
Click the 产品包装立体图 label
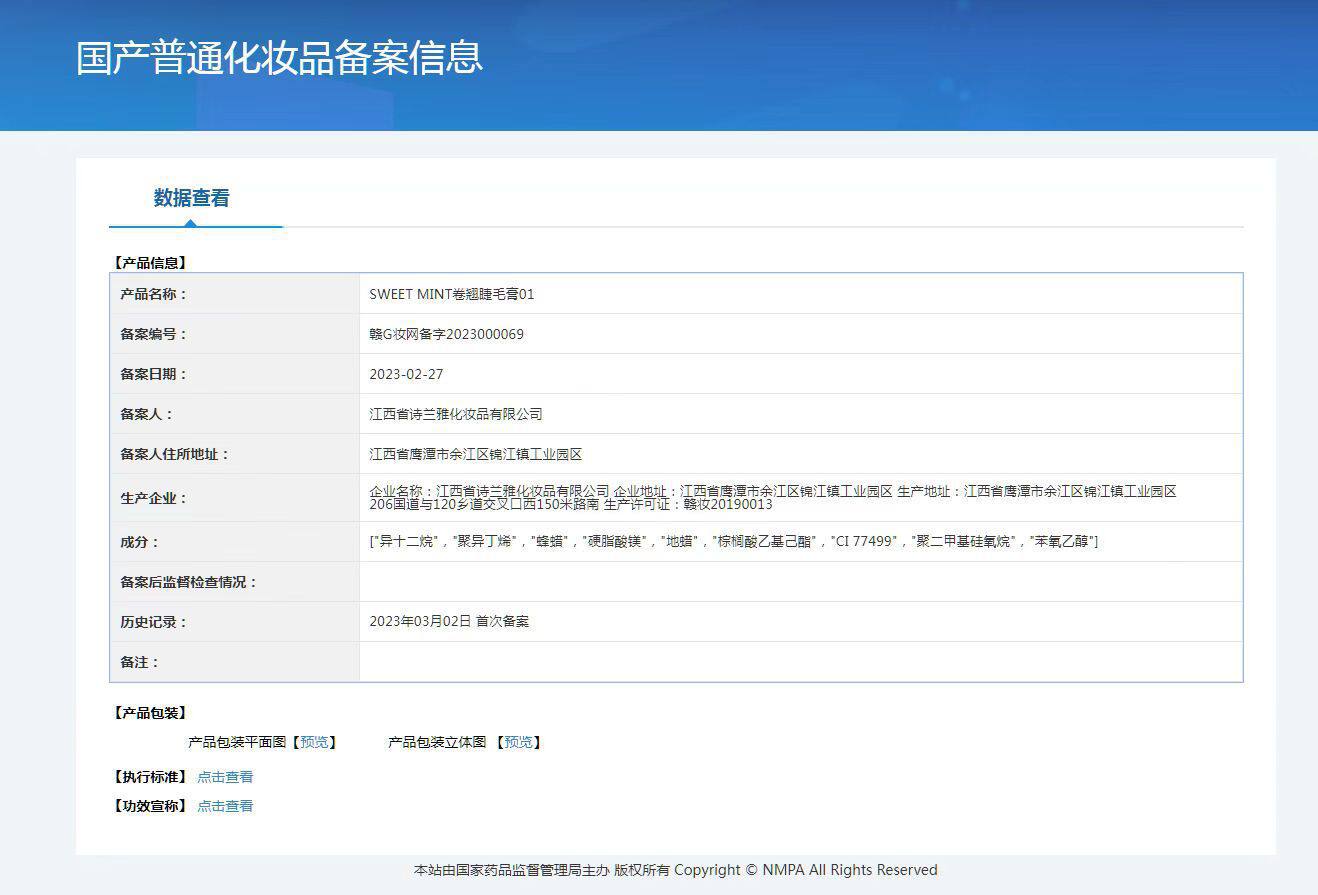coord(437,742)
